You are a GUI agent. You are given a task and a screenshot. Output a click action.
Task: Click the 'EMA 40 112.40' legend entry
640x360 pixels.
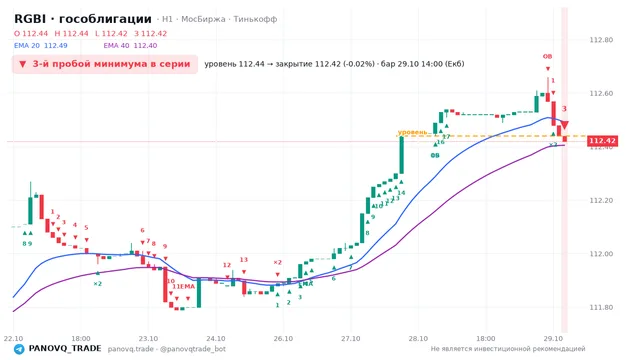[130, 46]
